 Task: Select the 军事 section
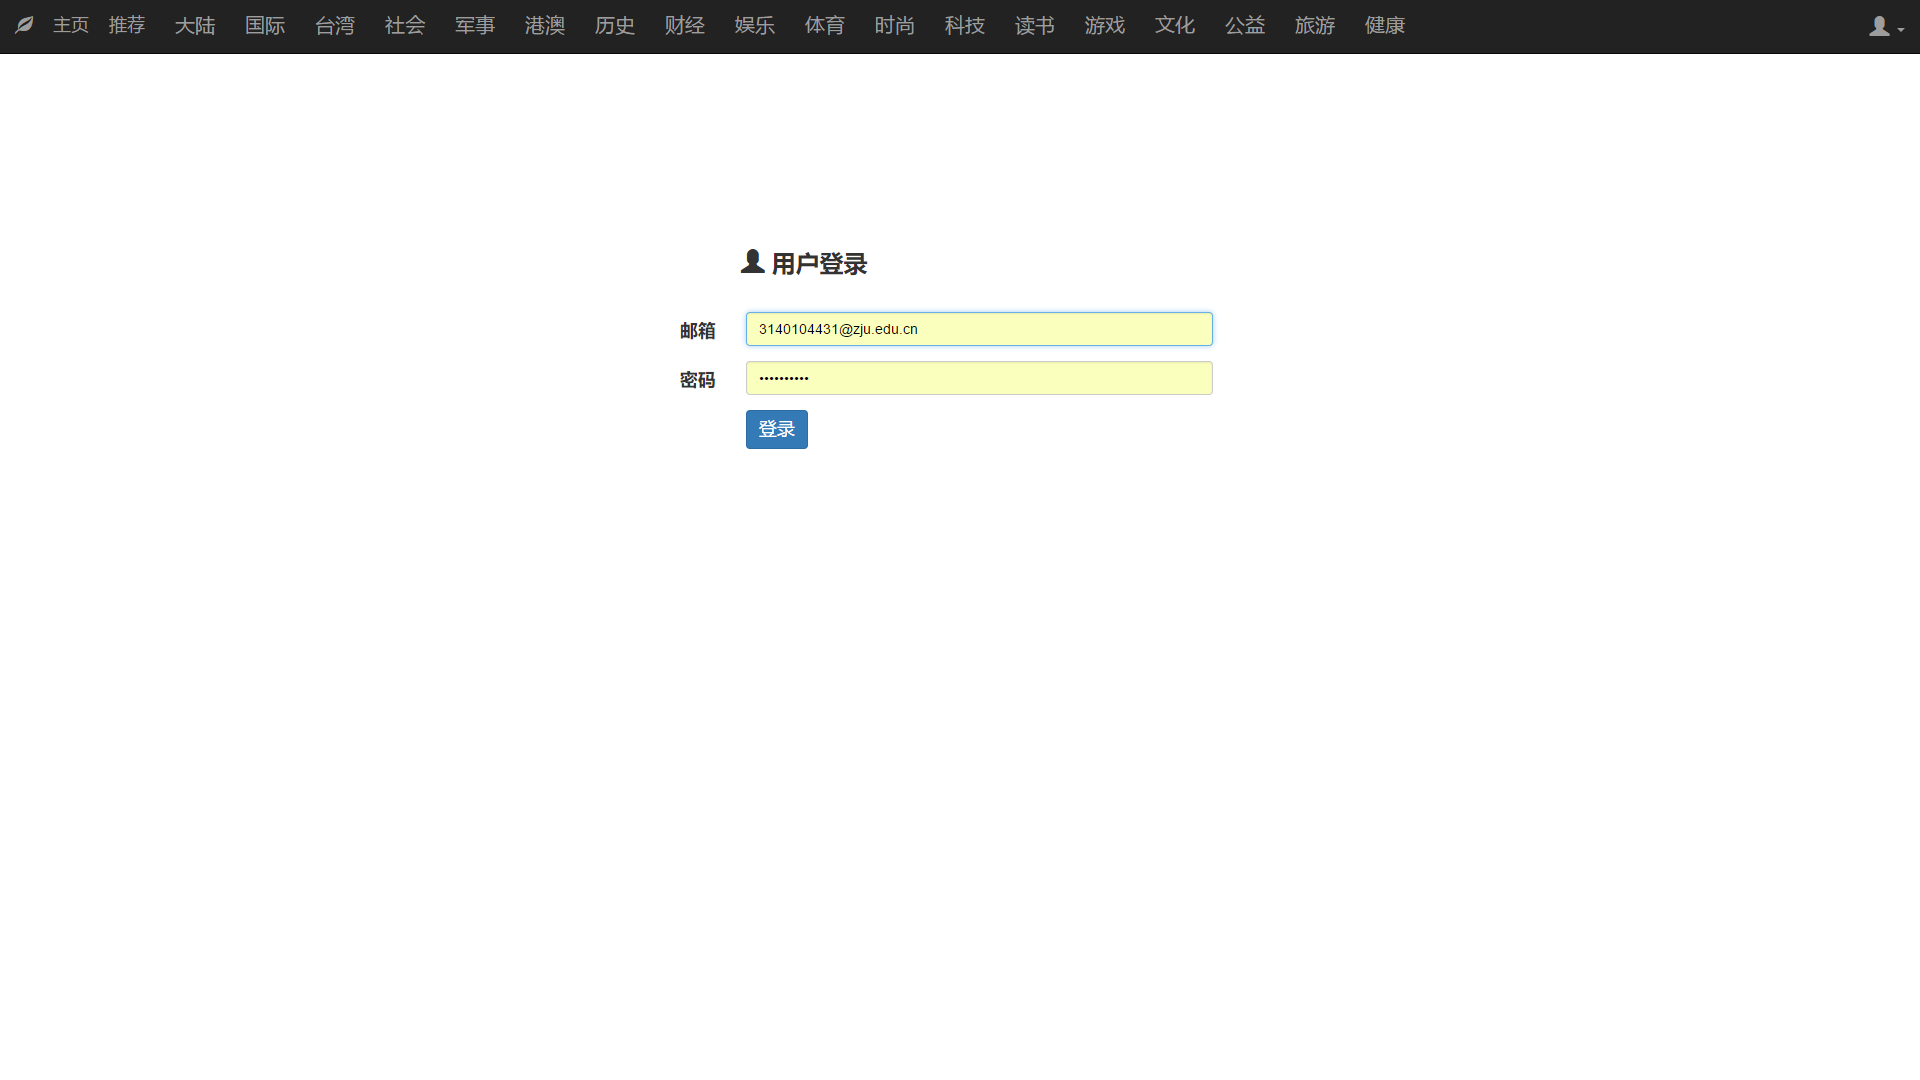[475, 25]
